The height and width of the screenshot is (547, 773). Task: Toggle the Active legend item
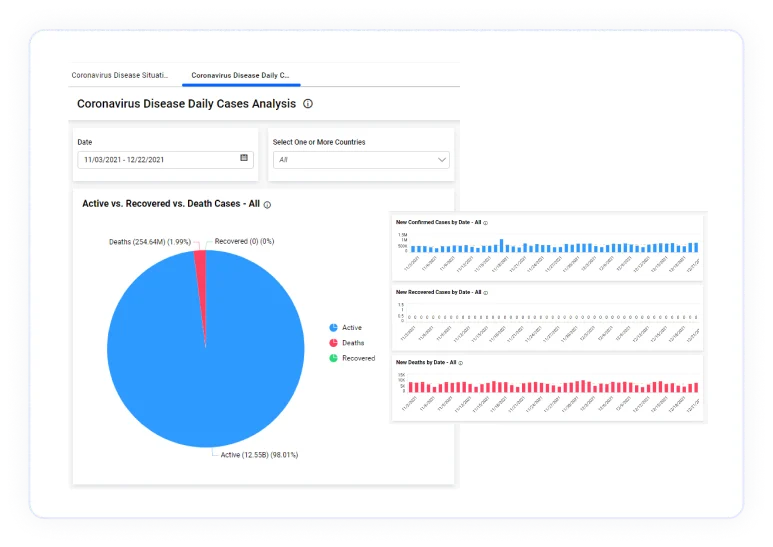(x=346, y=328)
